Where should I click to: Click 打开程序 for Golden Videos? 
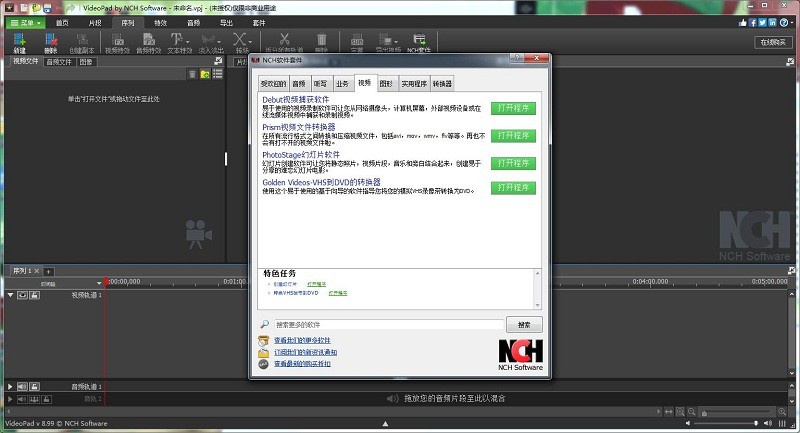click(513, 188)
